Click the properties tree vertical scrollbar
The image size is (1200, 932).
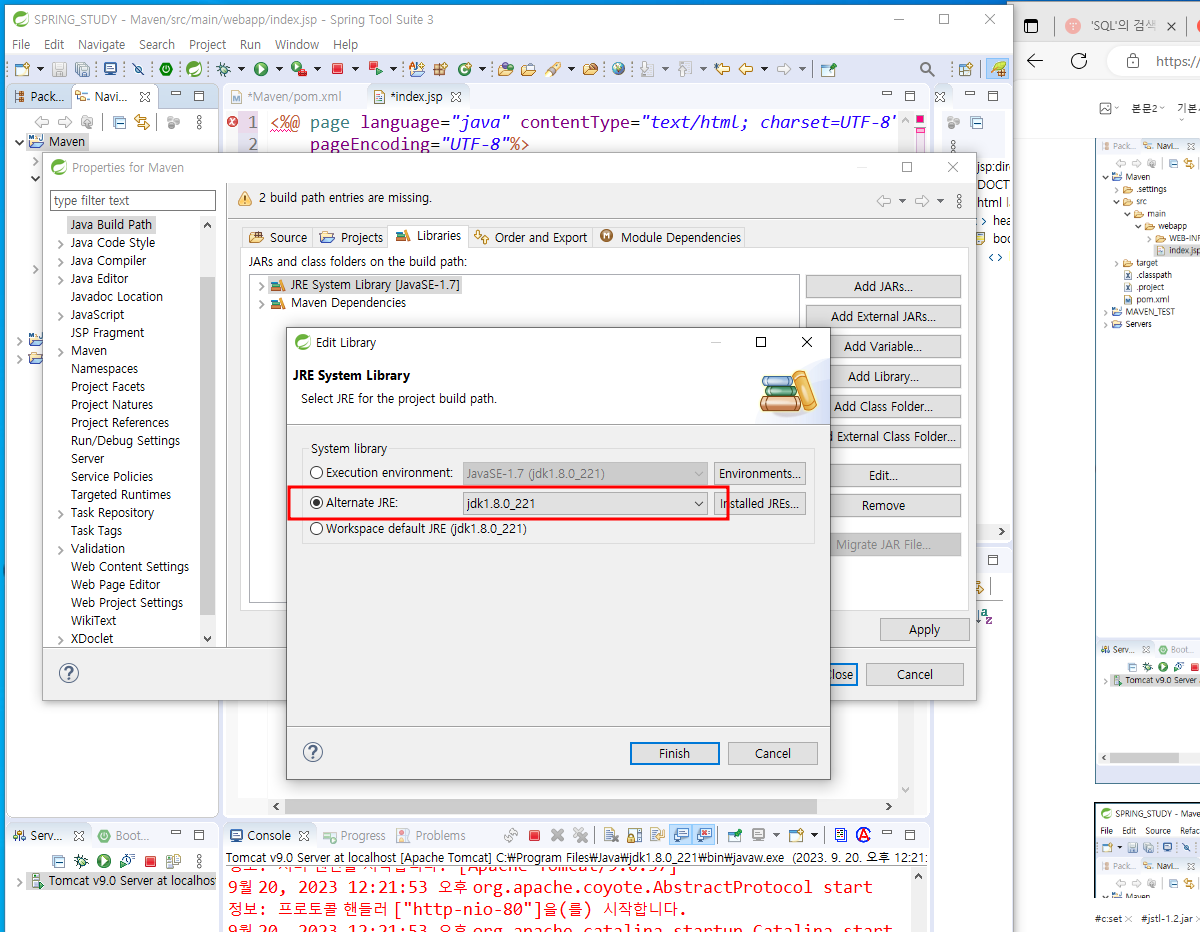pyautogui.click(x=208, y=444)
